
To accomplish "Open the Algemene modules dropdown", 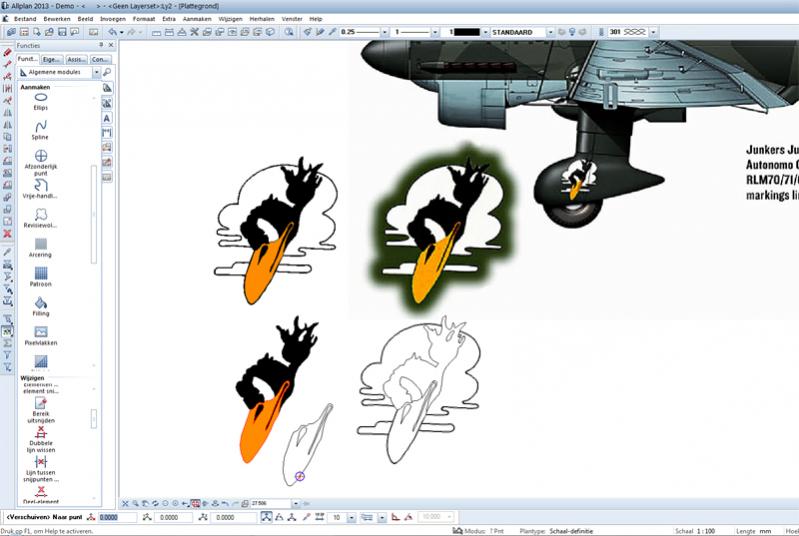I will coord(96,72).
